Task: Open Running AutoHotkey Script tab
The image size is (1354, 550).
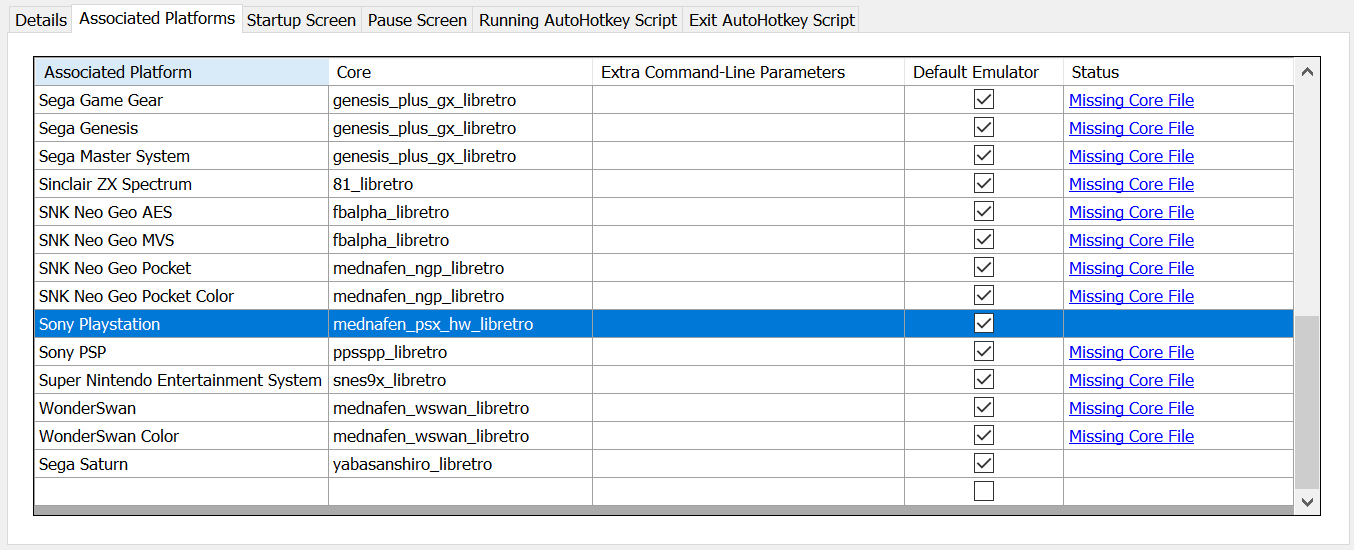Action: [578, 20]
